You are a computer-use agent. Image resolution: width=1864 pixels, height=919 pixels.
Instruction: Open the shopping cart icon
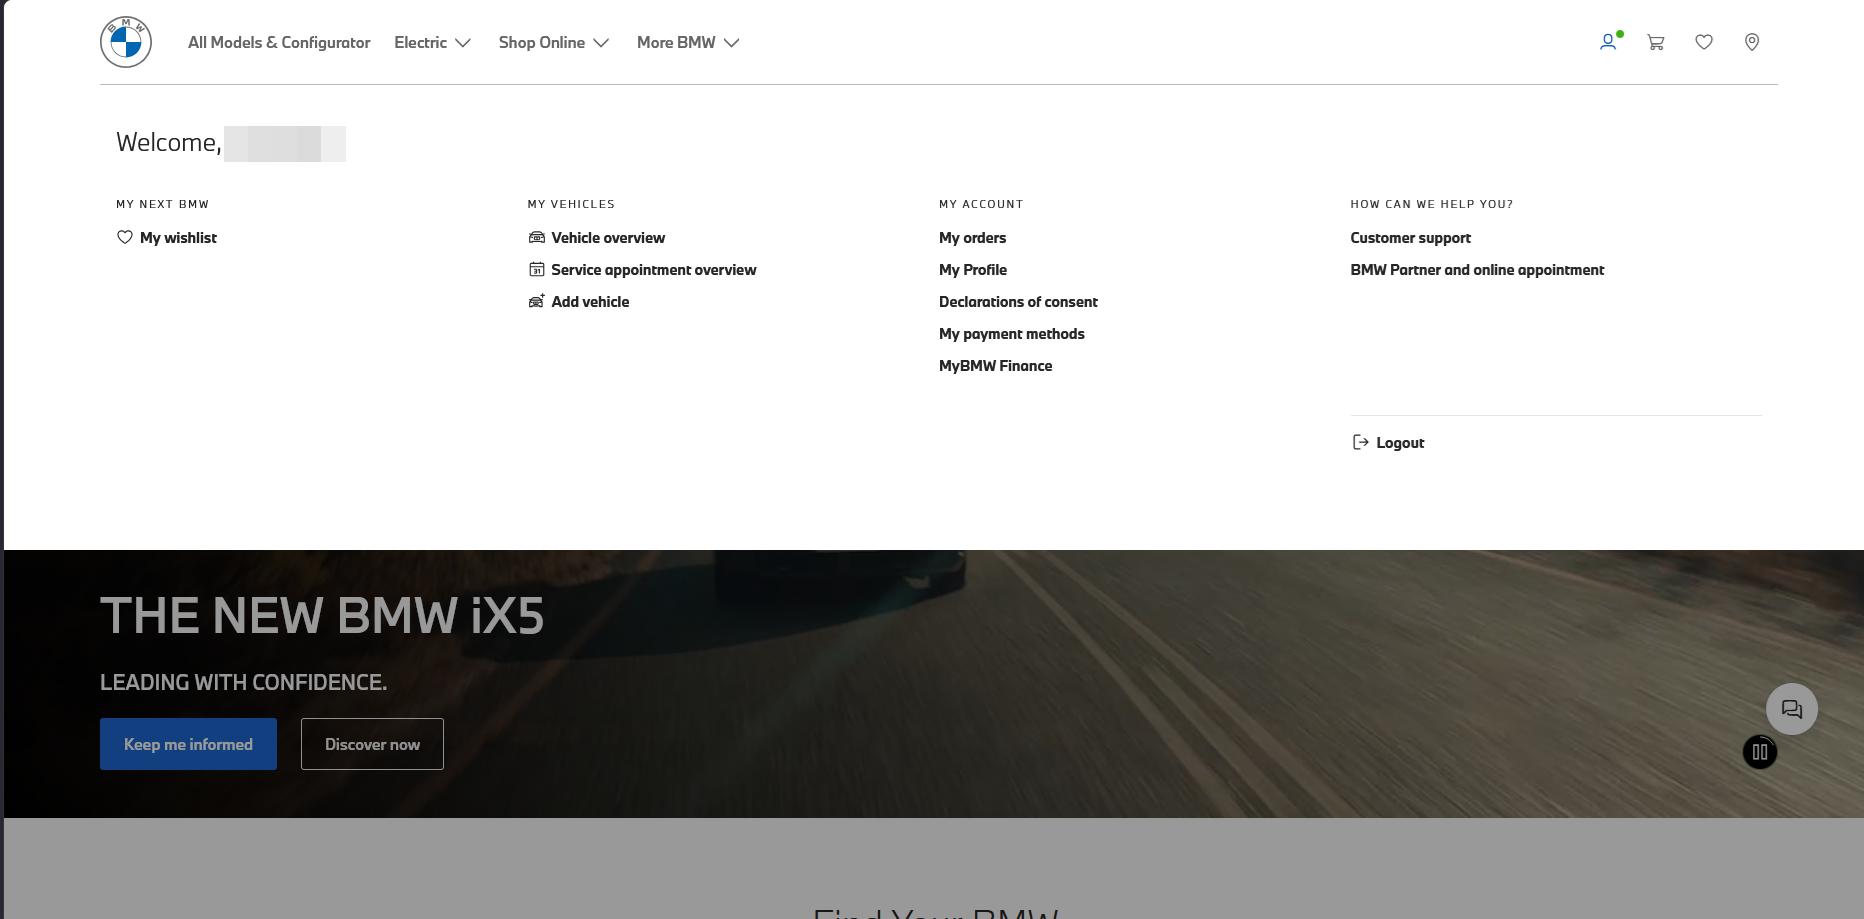click(x=1656, y=42)
